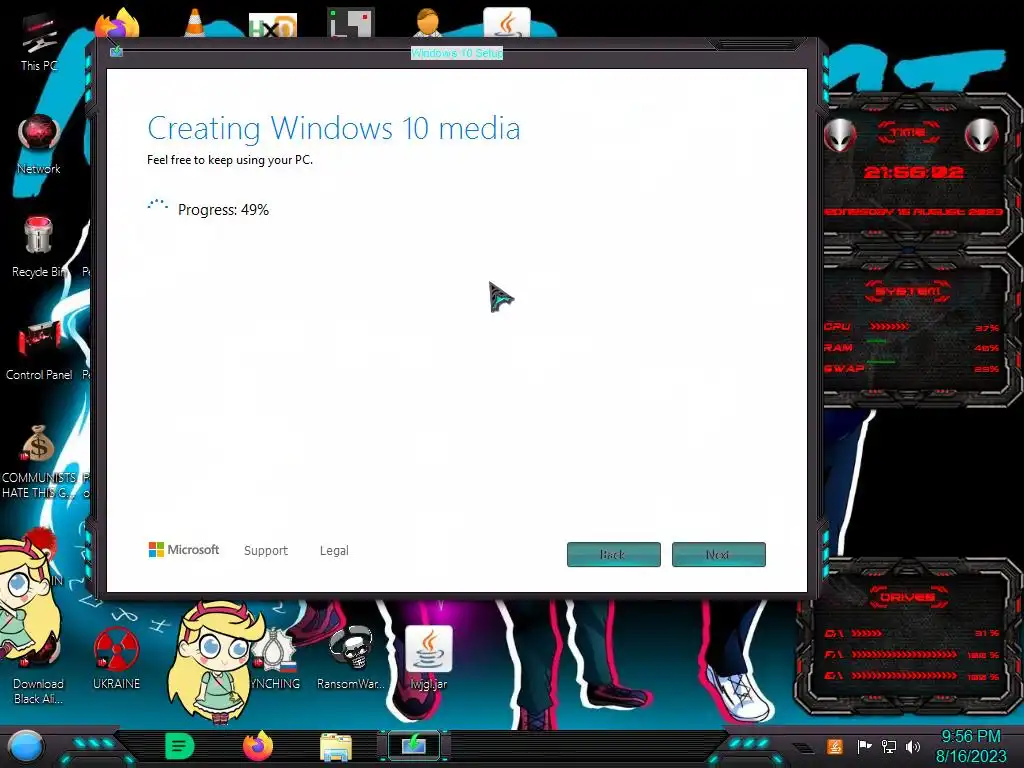
Task: Open the volume speaker tray icon
Action: [913, 746]
